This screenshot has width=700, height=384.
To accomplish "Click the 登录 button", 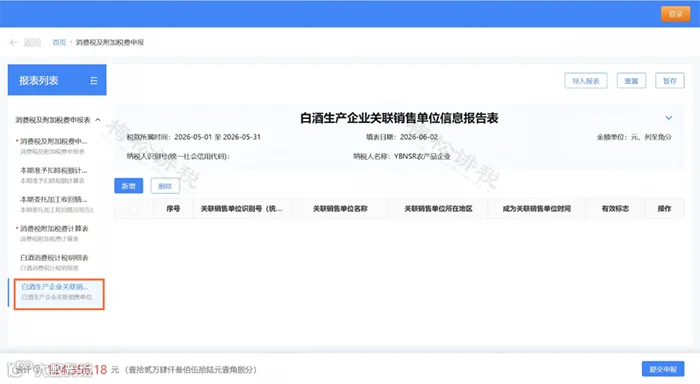I will (675, 14).
